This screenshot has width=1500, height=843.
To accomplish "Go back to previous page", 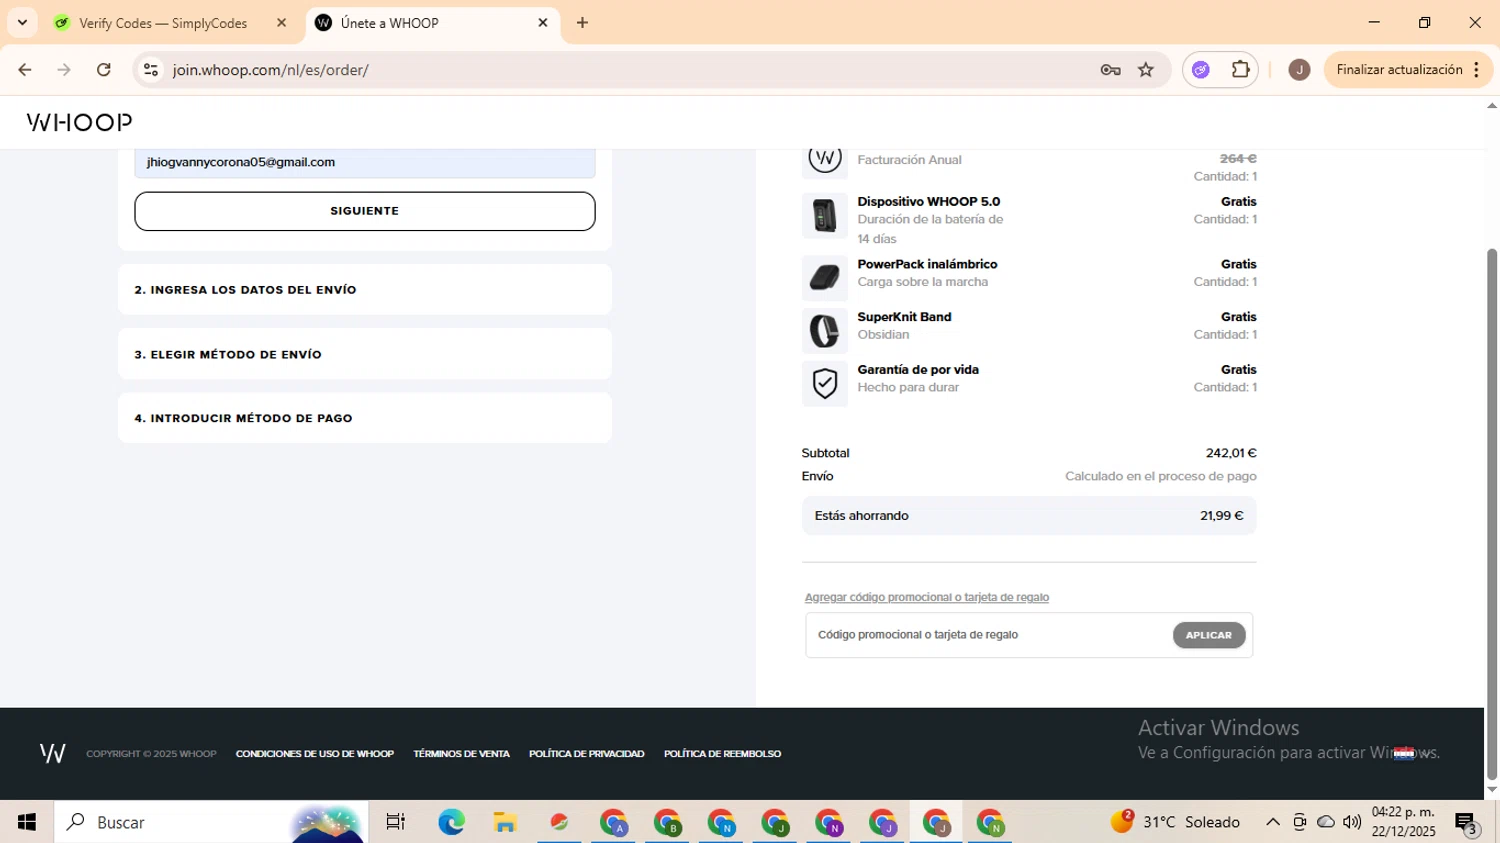I will (25, 70).
